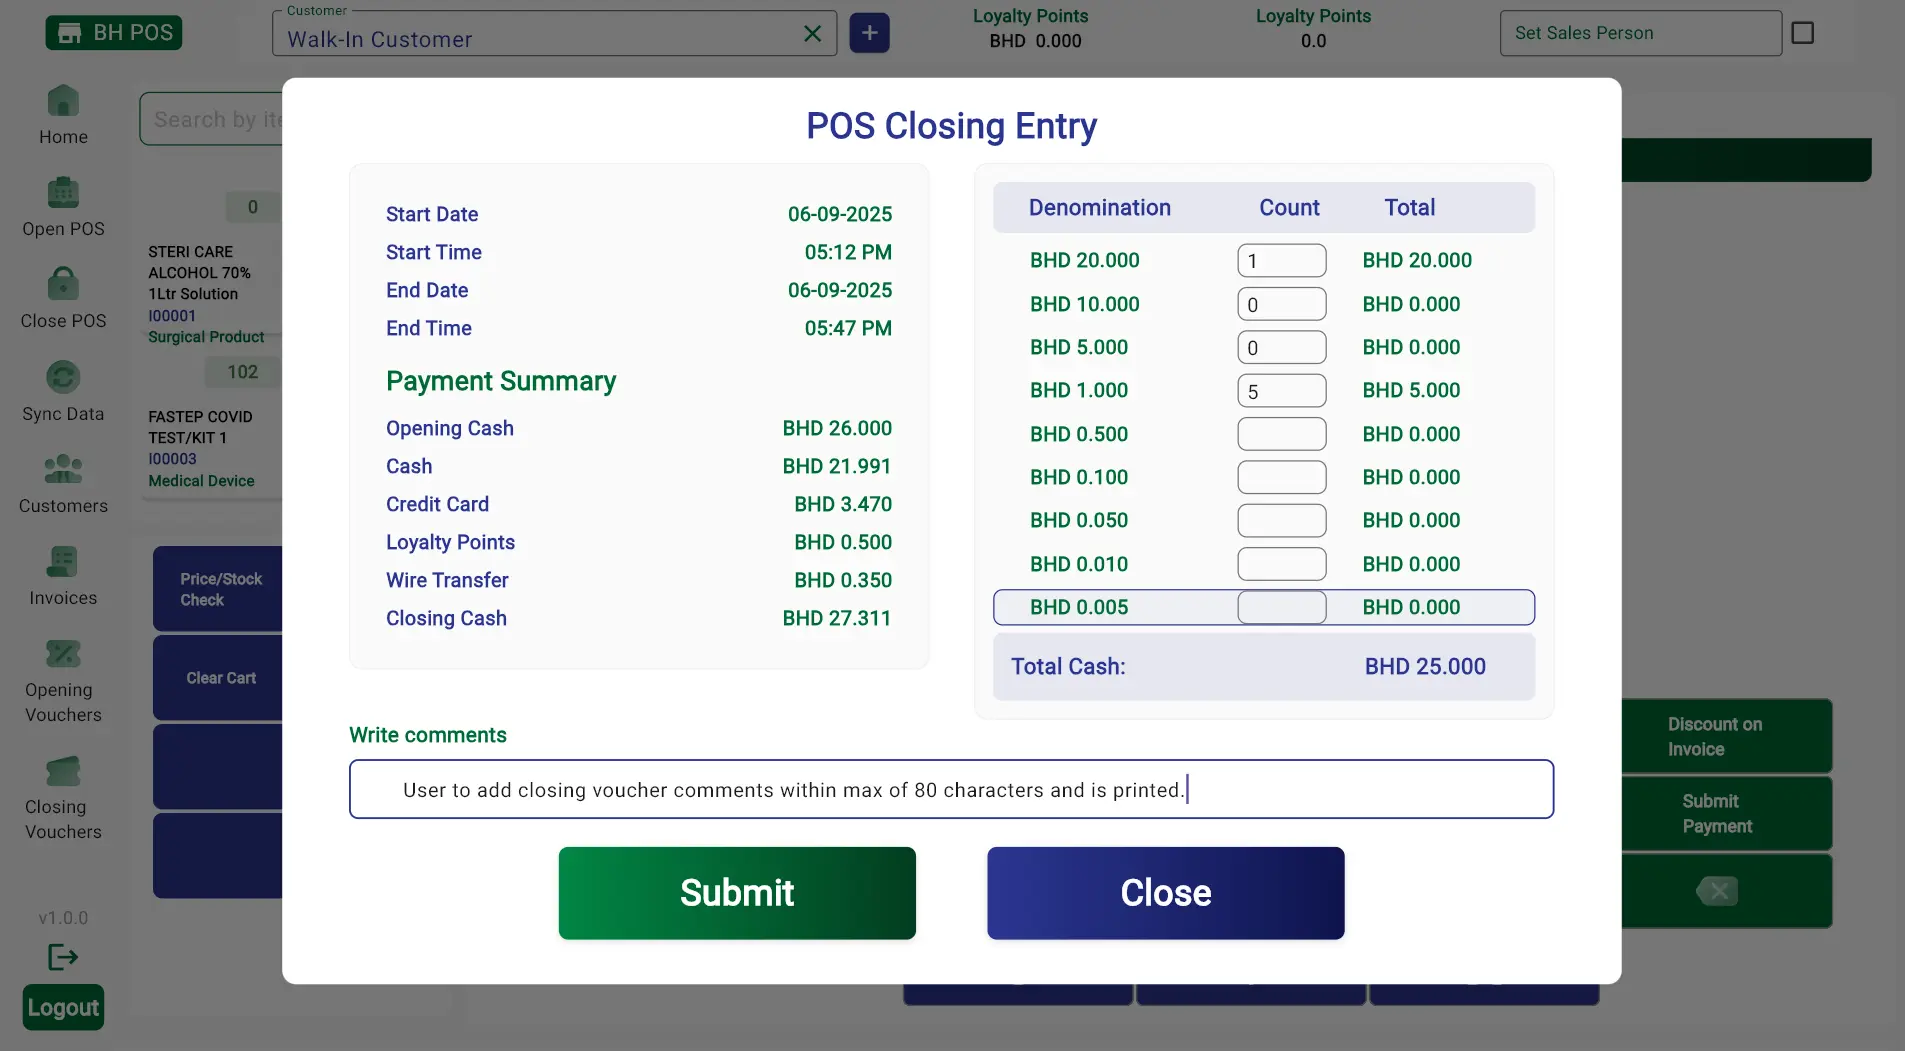Toggle the Set Sales Person checkbox
The image size is (1905, 1051).
pyautogui.click(x=1803, y=33)
